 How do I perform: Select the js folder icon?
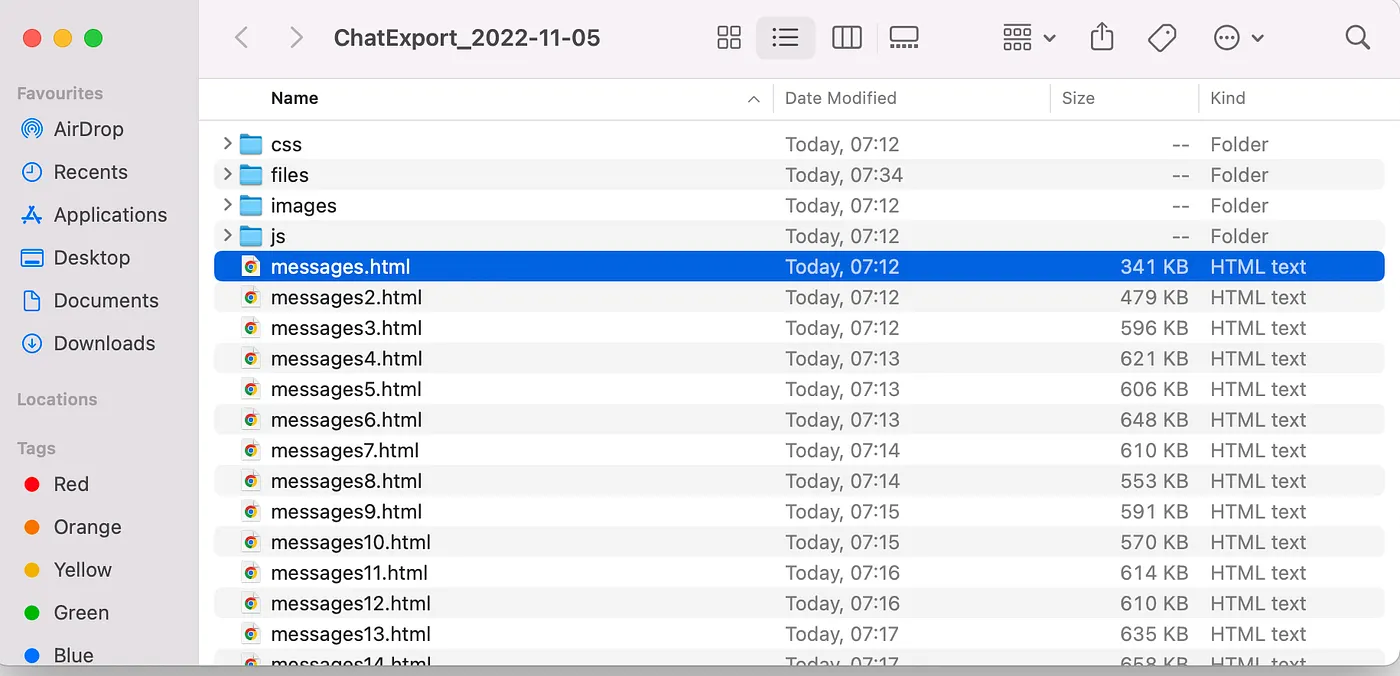coord(251,236)
